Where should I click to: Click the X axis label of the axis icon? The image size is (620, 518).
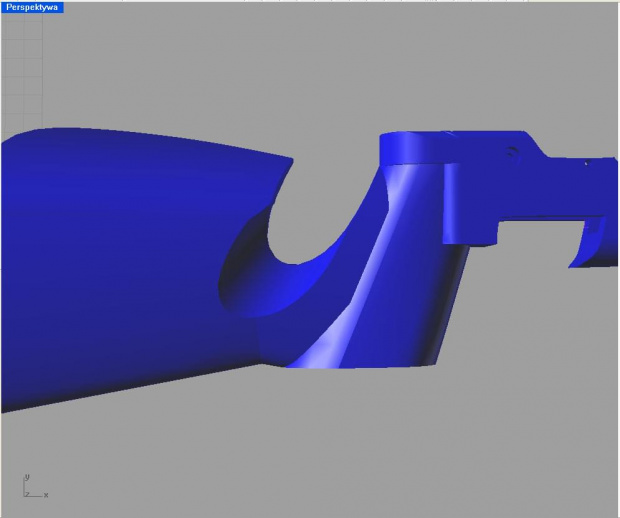click(x=46, y=495)
